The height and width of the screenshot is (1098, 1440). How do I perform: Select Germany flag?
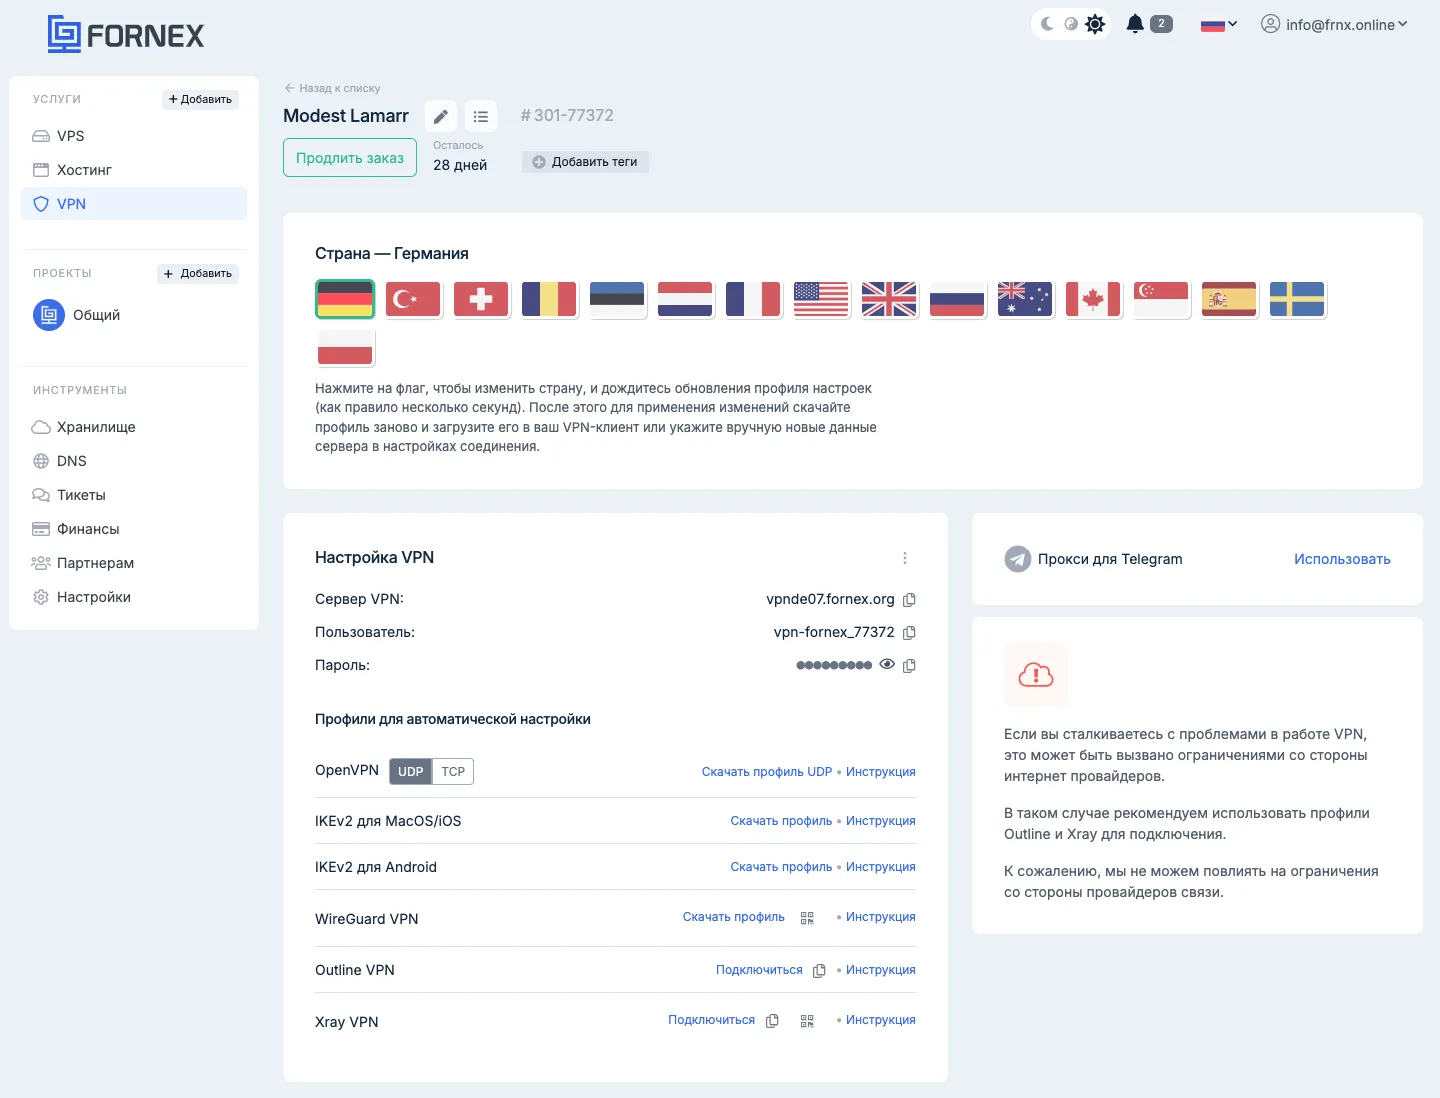[x=345, y=299]
